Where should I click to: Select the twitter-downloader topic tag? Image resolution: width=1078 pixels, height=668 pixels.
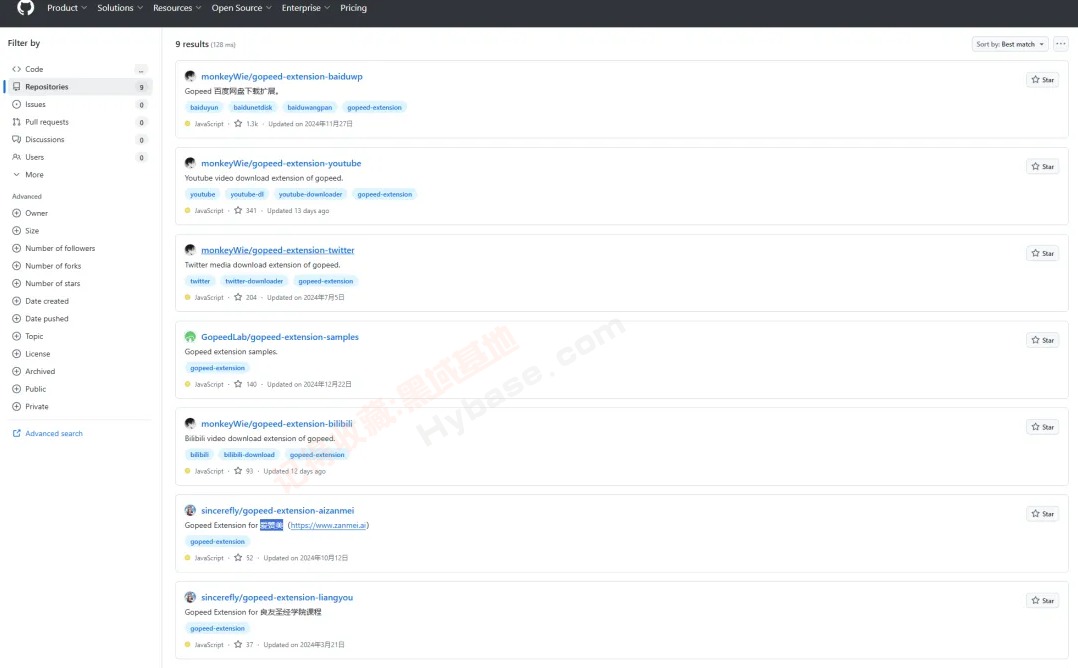pyautogui.click(x=254, y=281)
